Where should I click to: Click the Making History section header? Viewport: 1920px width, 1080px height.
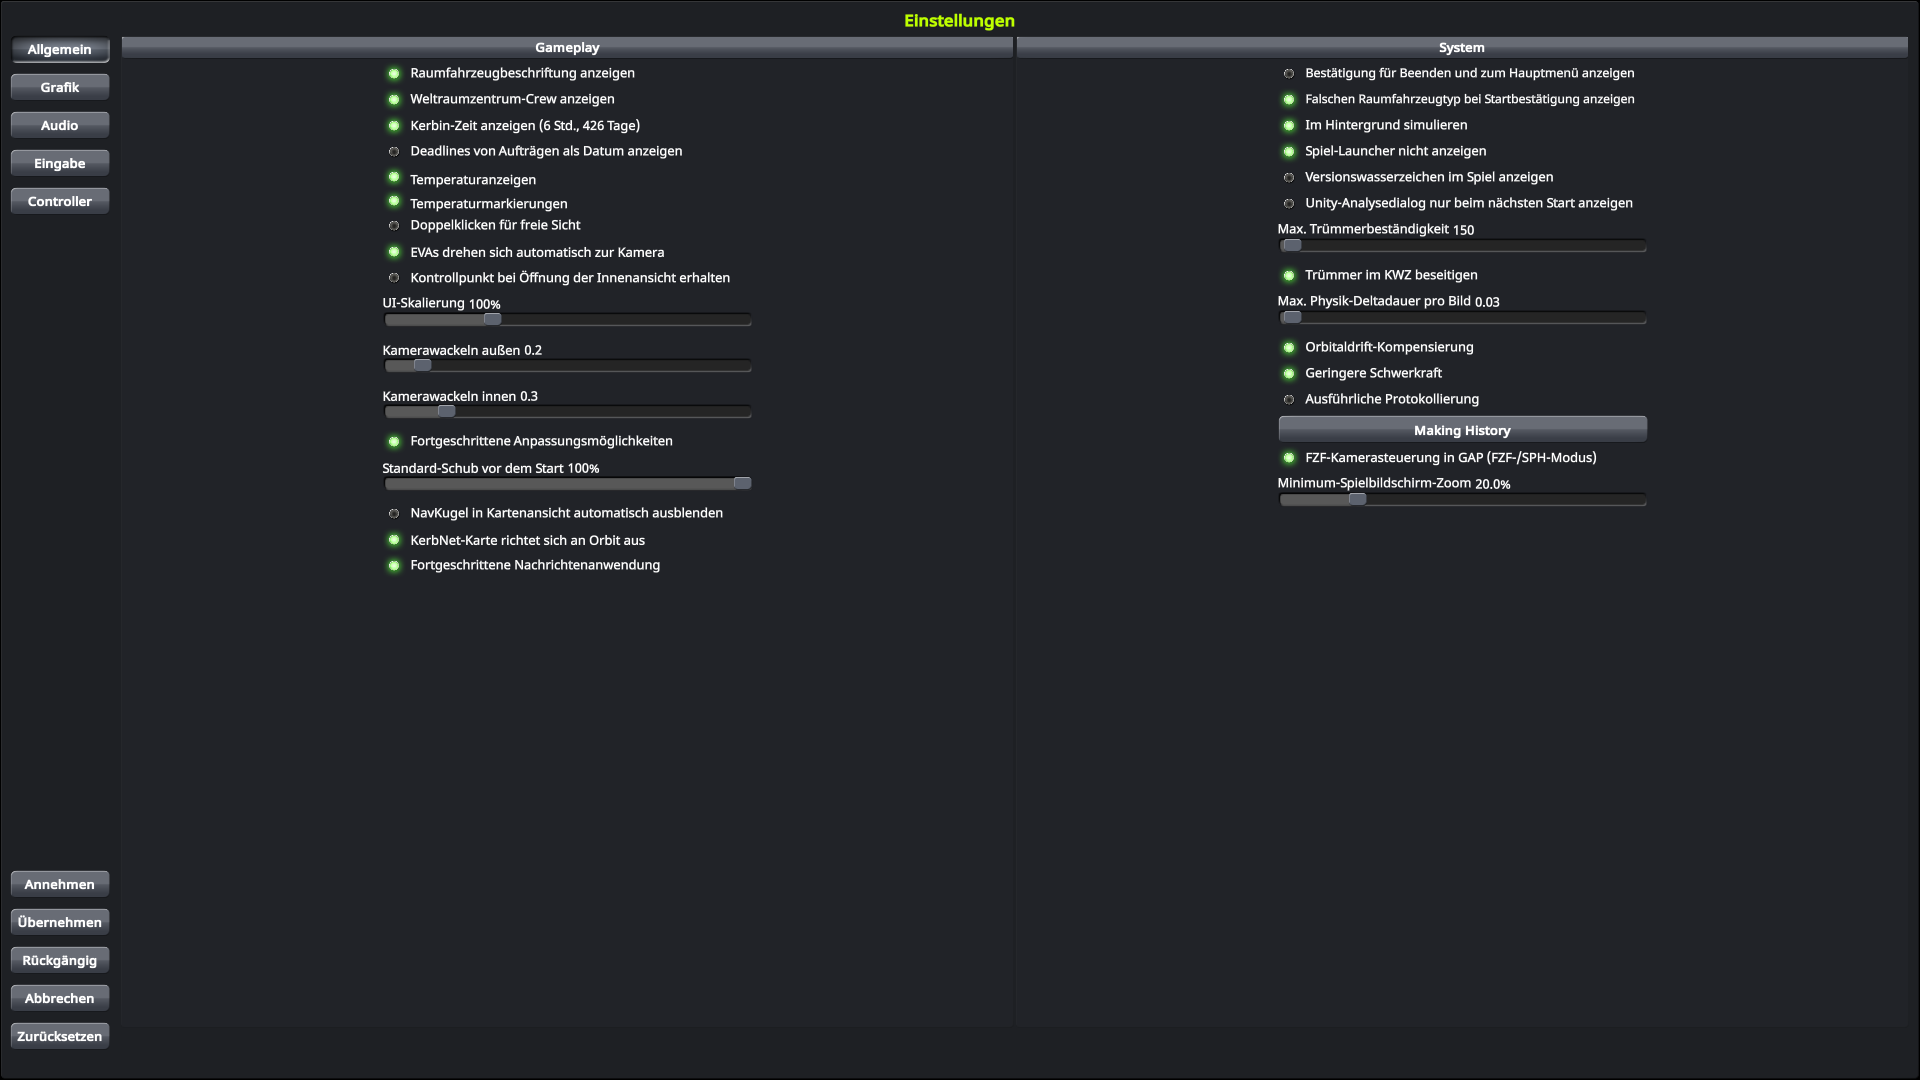click(1462, 430)
